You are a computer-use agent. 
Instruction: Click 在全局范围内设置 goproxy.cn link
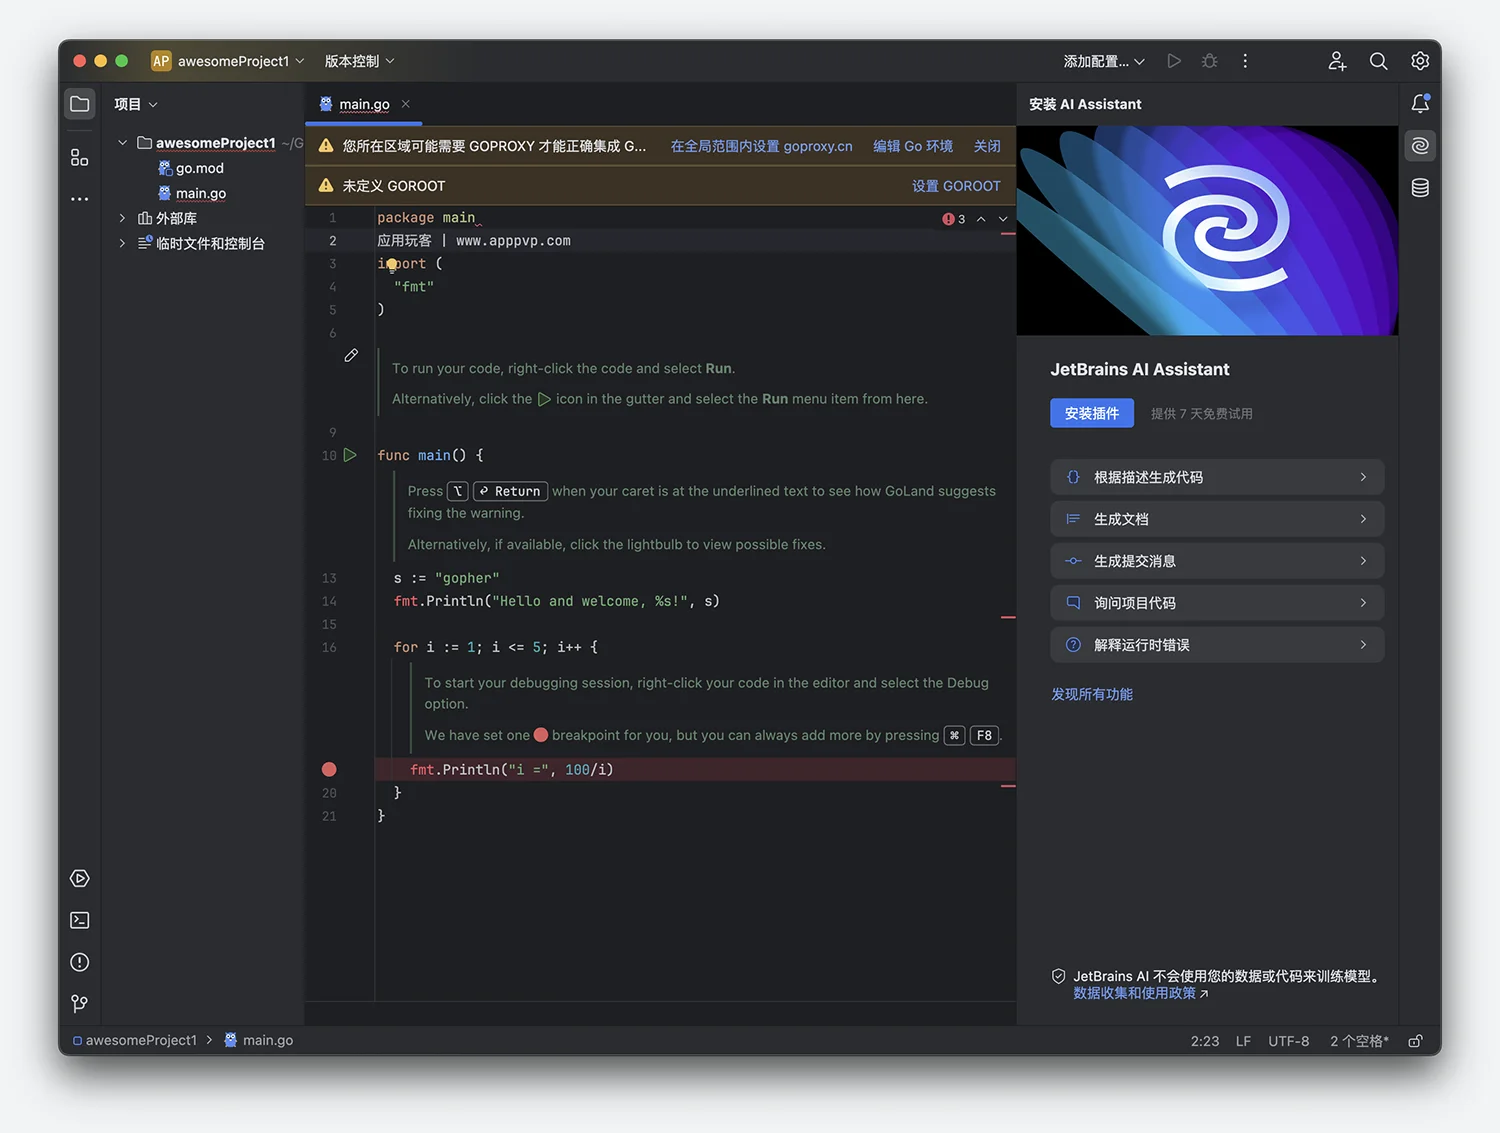pos(761,146)
